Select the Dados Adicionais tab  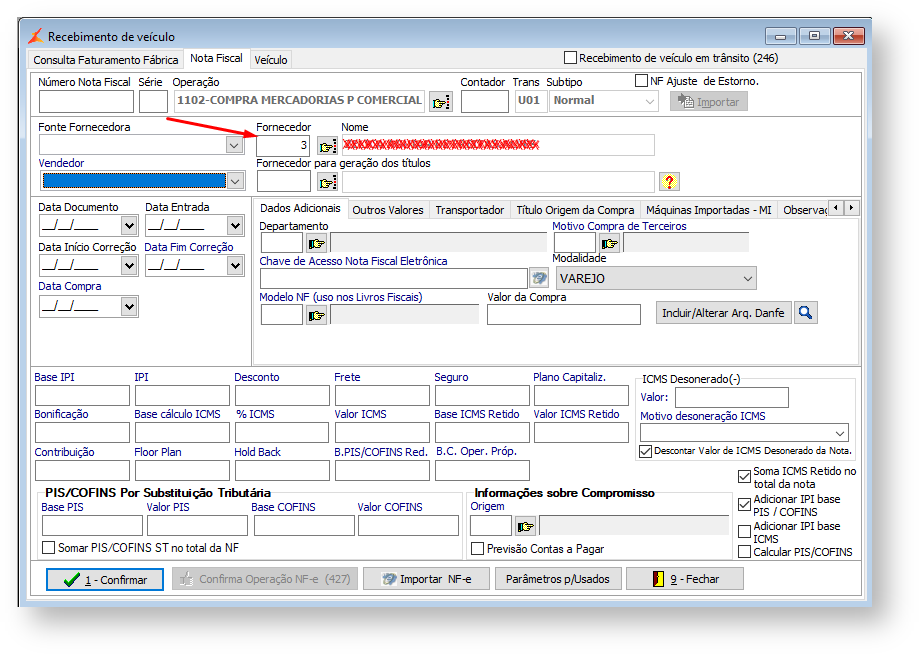(x=300, y=208)
